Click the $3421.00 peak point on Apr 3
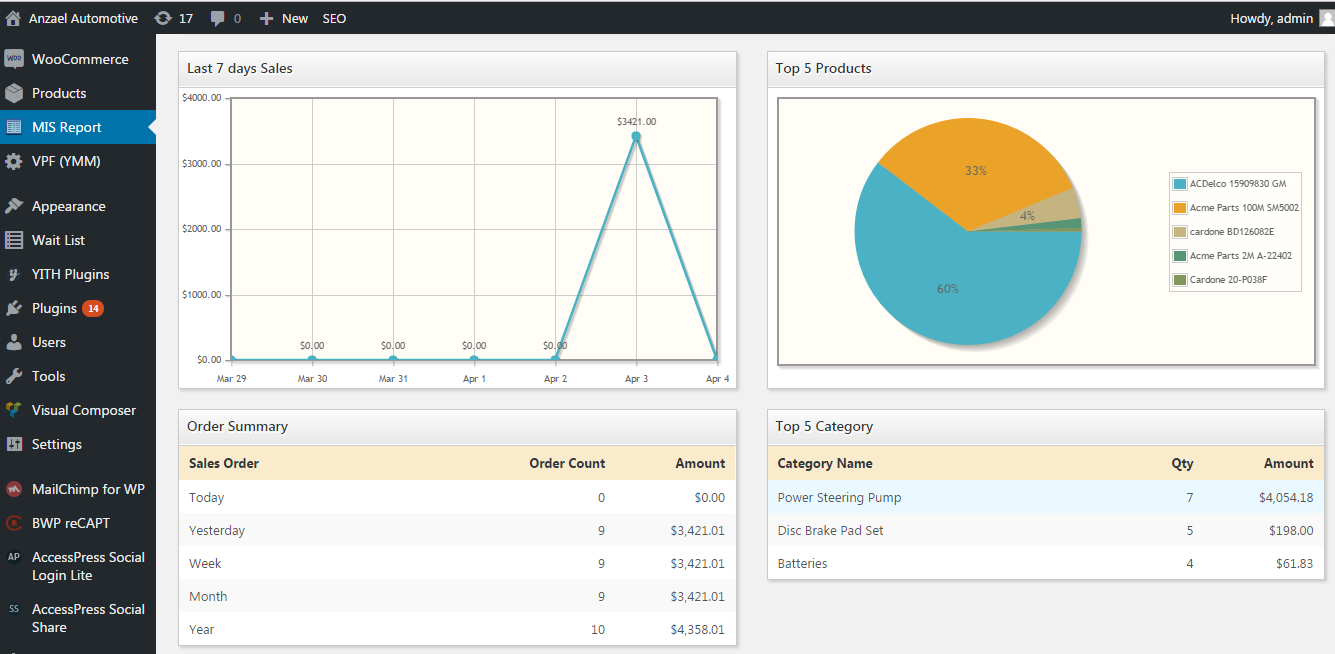This screenshot has height=654, width=1335. (x=636, y=136)
